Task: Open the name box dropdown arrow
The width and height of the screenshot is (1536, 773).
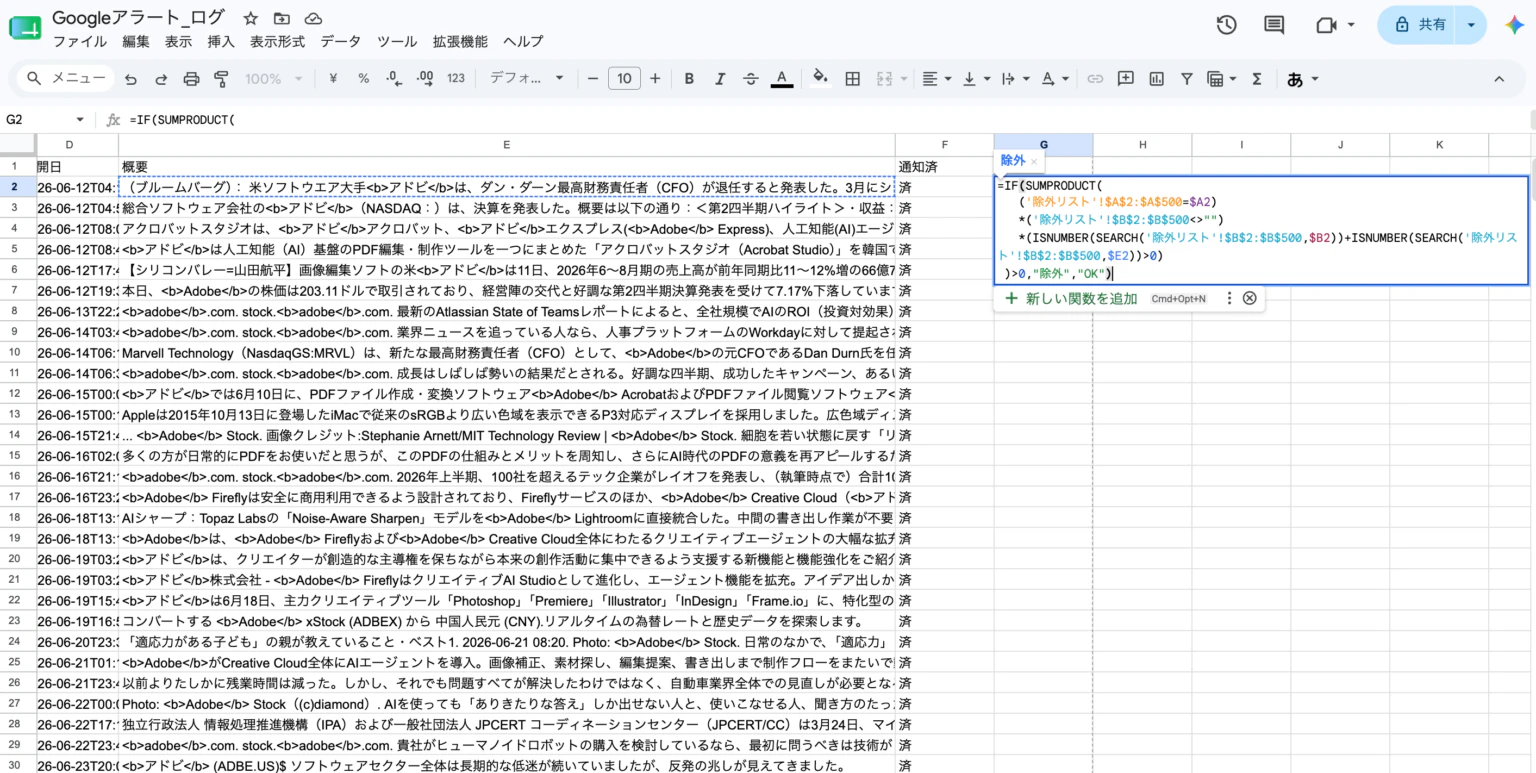Action: pos(80,119)
